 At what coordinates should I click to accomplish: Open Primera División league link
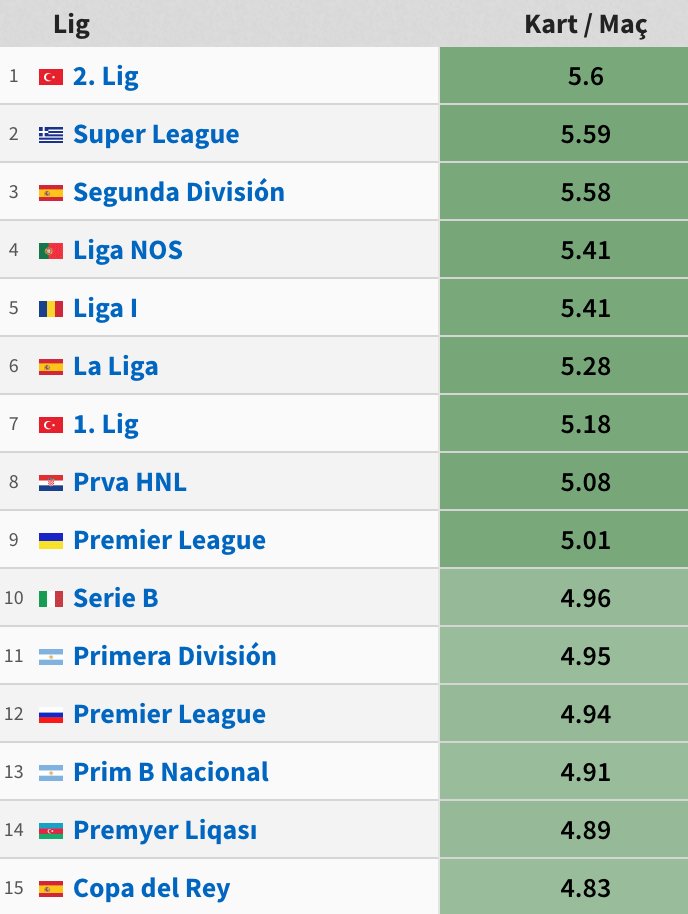175,656
